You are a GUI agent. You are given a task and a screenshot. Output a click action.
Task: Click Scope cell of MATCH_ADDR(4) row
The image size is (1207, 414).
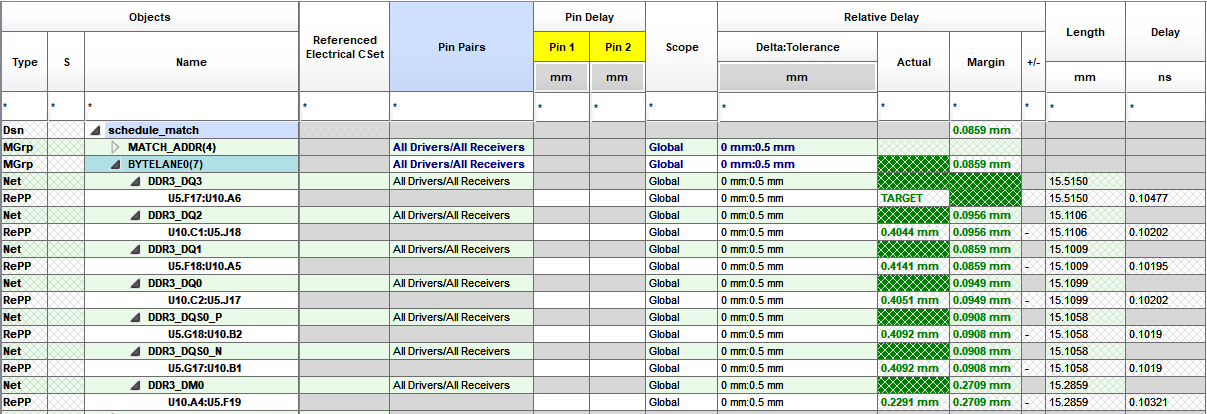pos(681,147)
